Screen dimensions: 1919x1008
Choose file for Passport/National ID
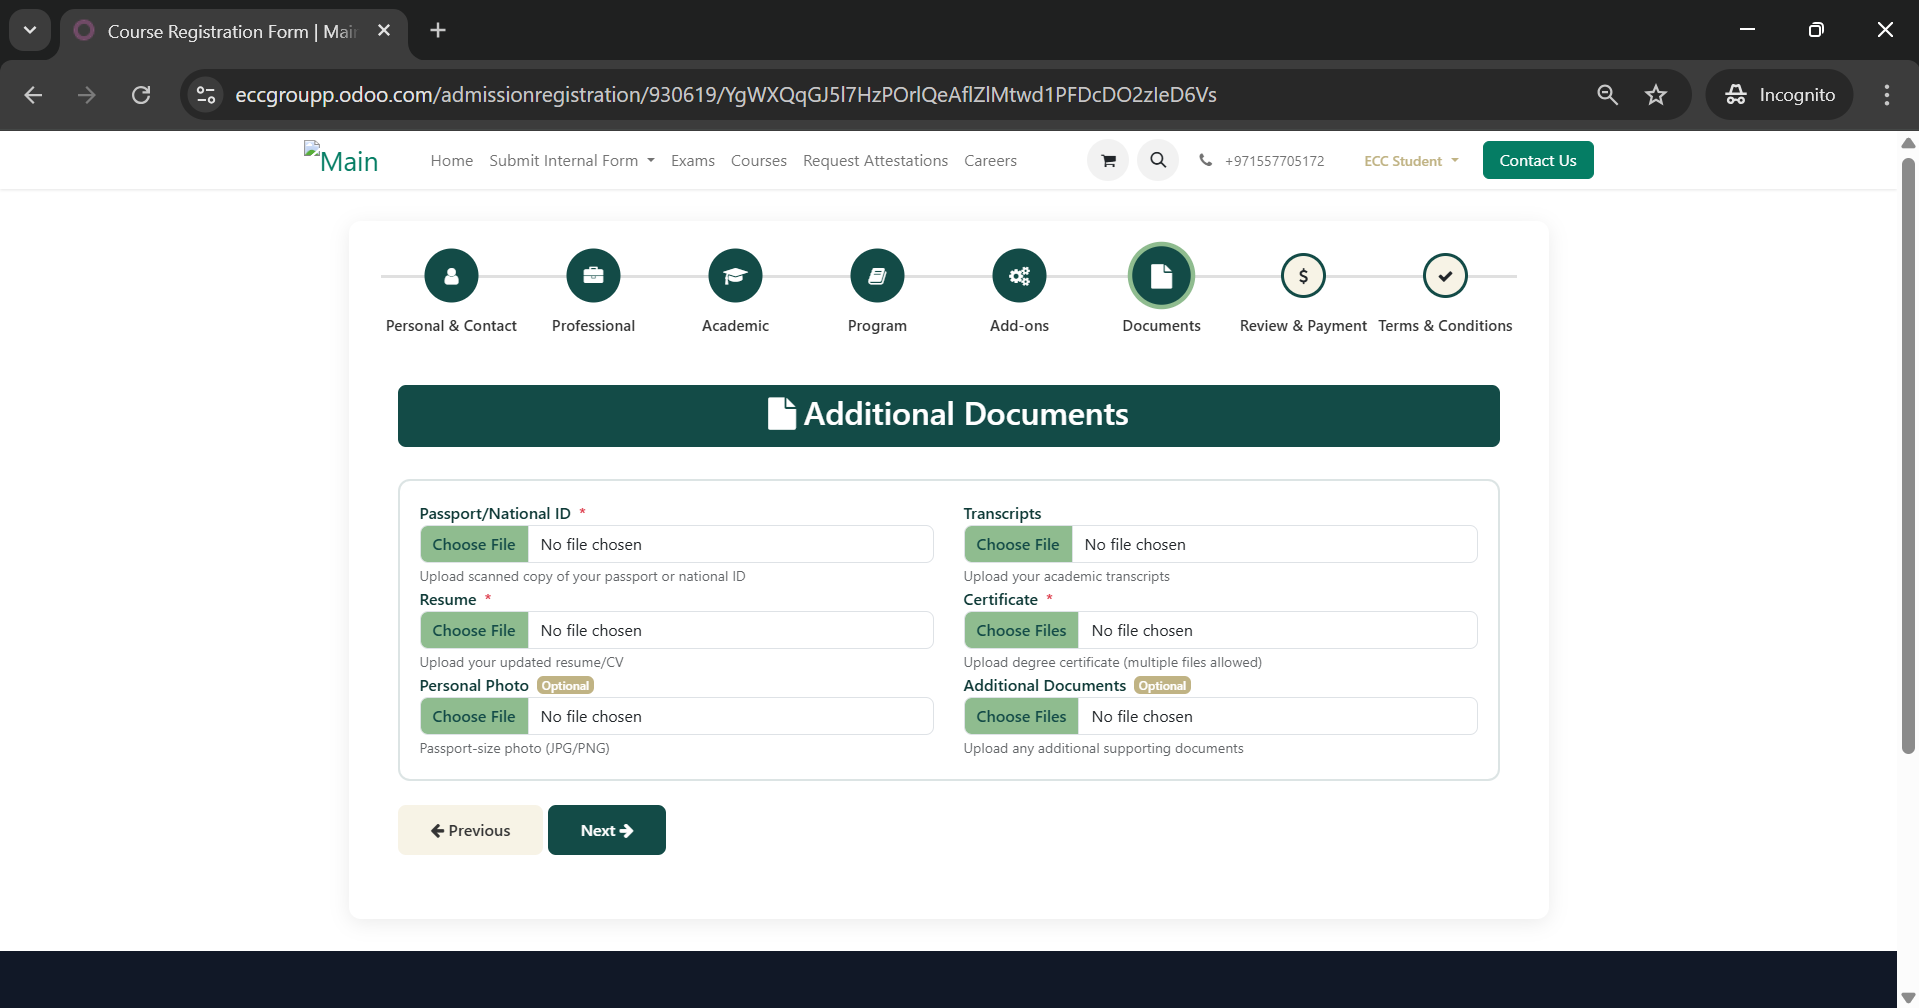pyautogui.click(x=474, y=545)
